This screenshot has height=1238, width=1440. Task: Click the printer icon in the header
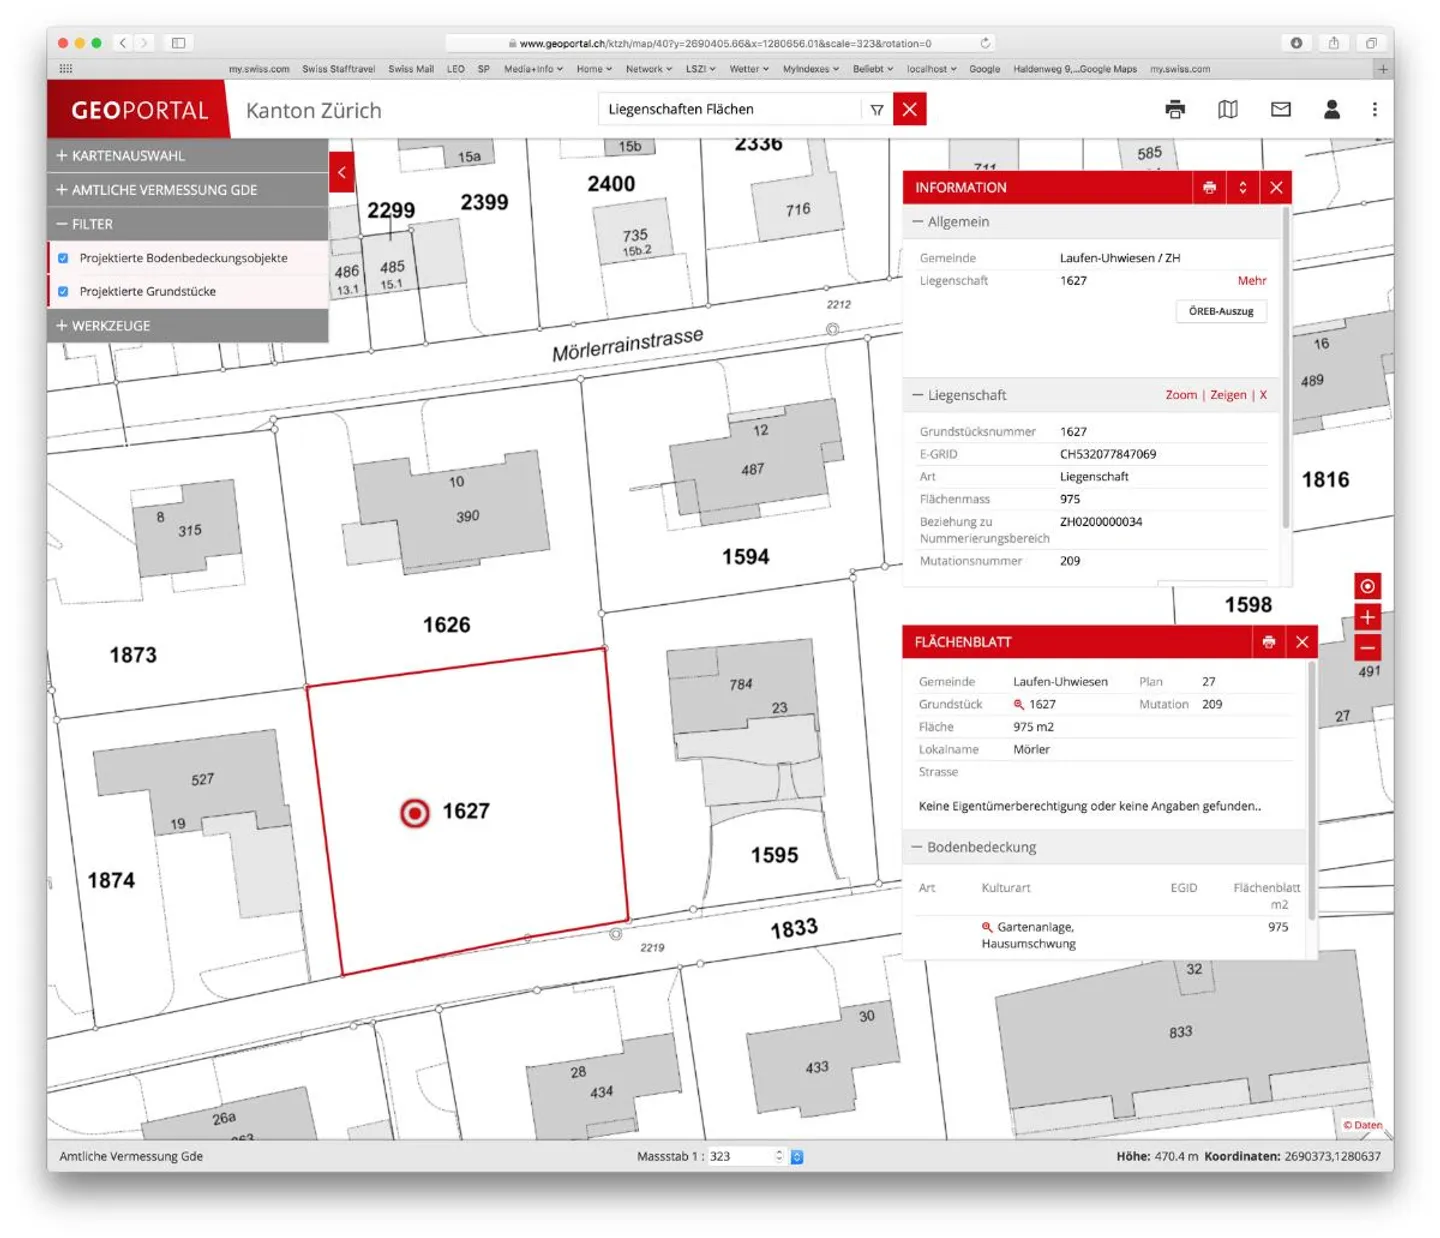pos(1175,110)
